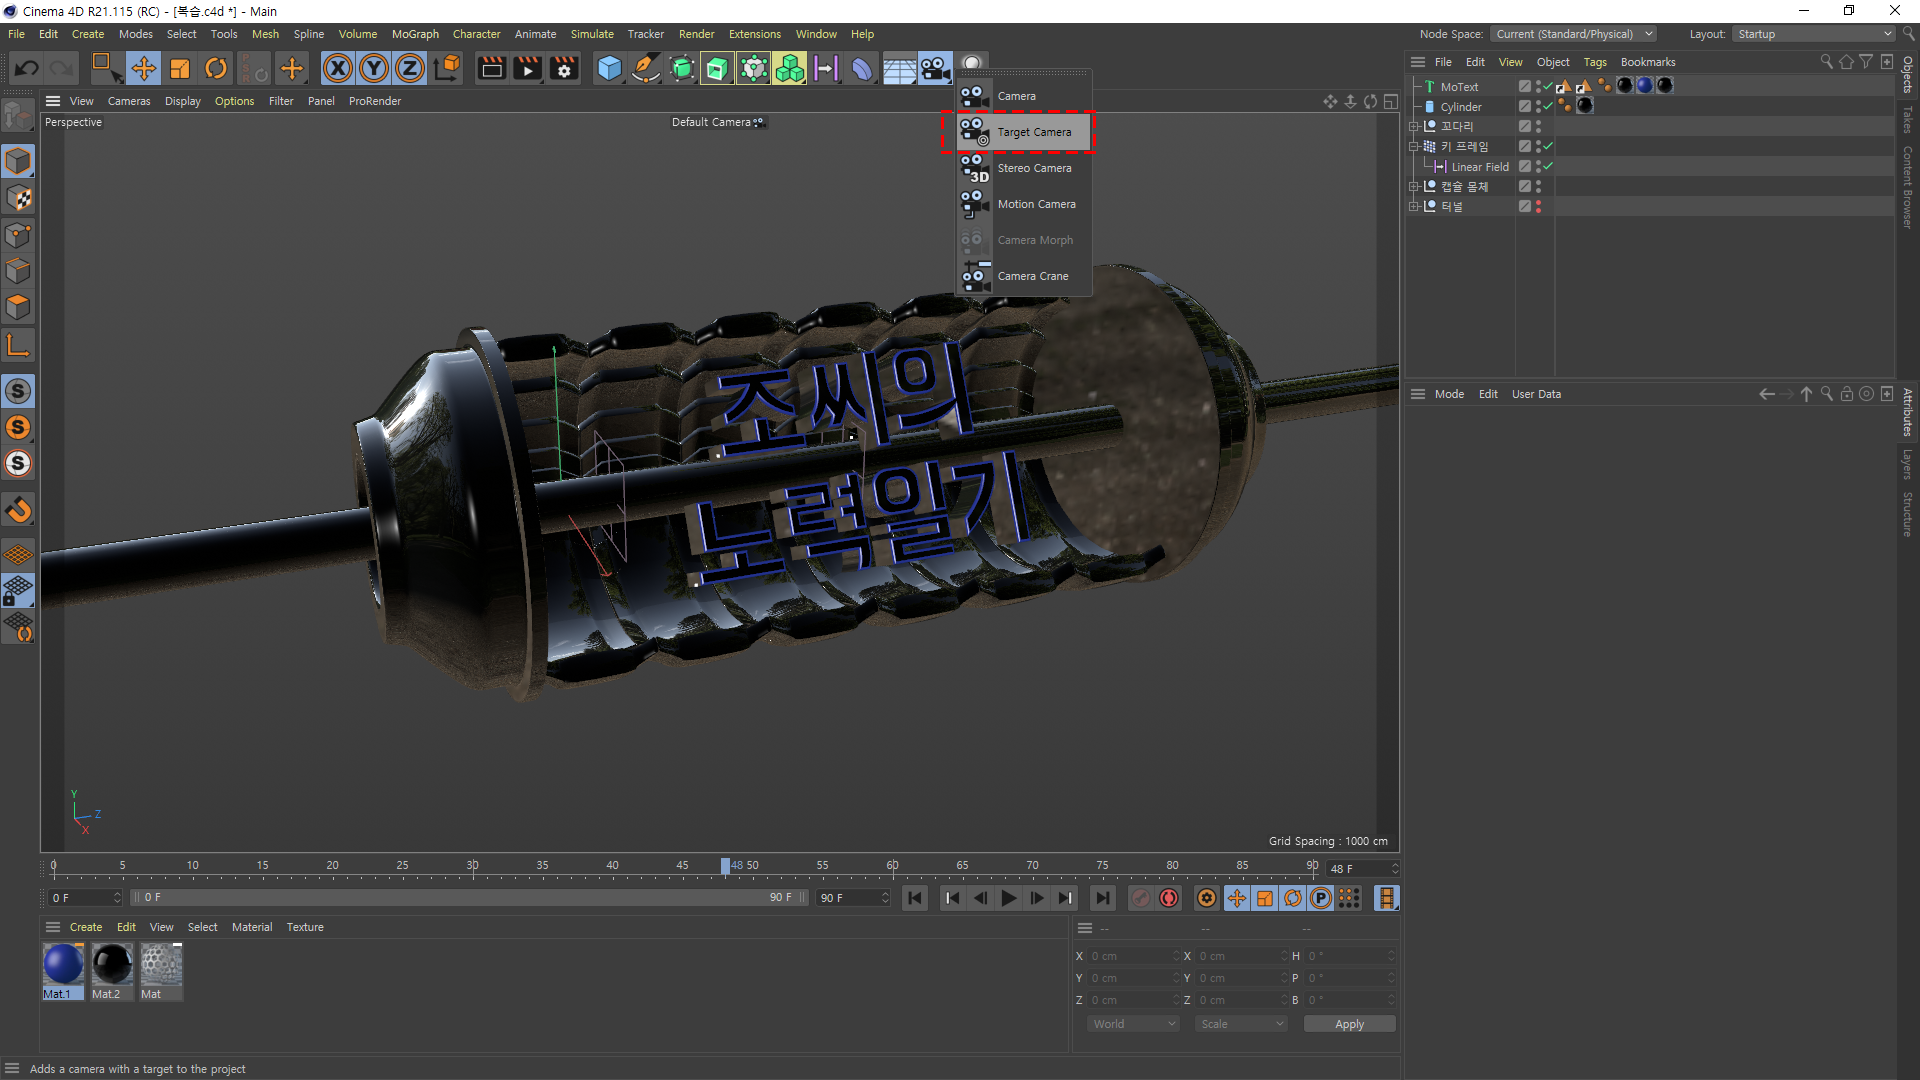Toggle Cylinder layer checkbox in Object Manager
Screen dimensions: 1920x1080
pyautogui.click(x=1525, y=107)
